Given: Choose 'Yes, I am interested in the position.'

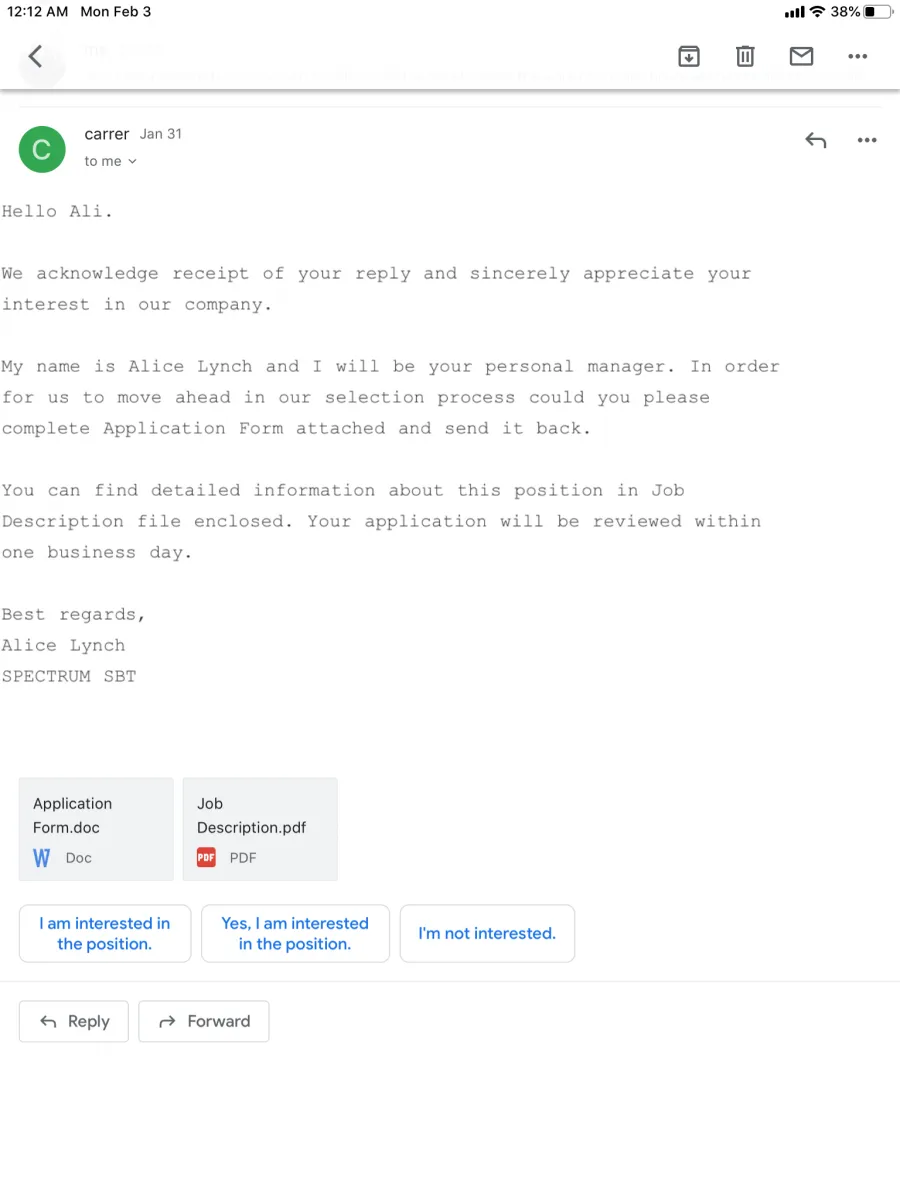Looking at the screenshot, I should [x=295, y=933].
